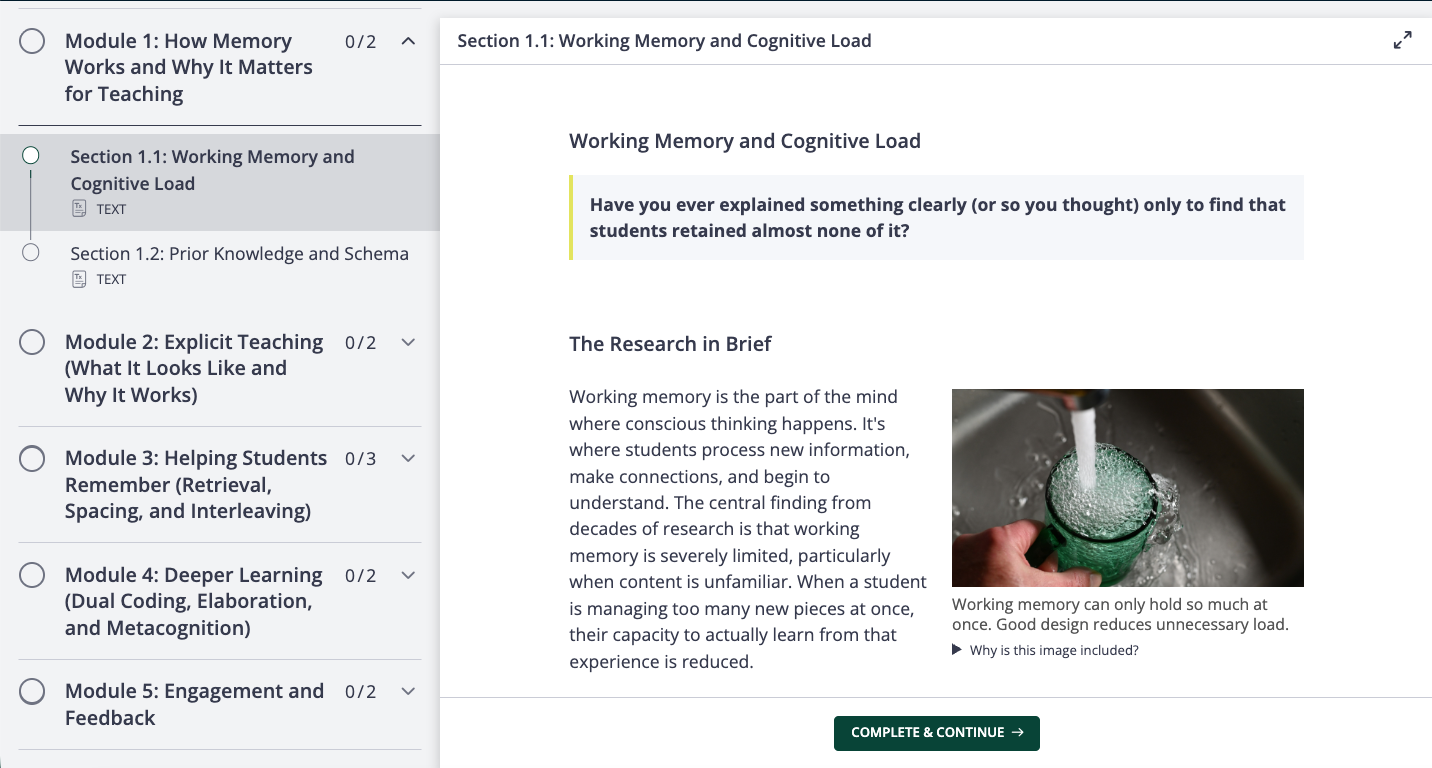Click the 'Working Memory and Cognitive Load' content heading
The height and width of the screenshot is (768, 1432).
(745, 141)
